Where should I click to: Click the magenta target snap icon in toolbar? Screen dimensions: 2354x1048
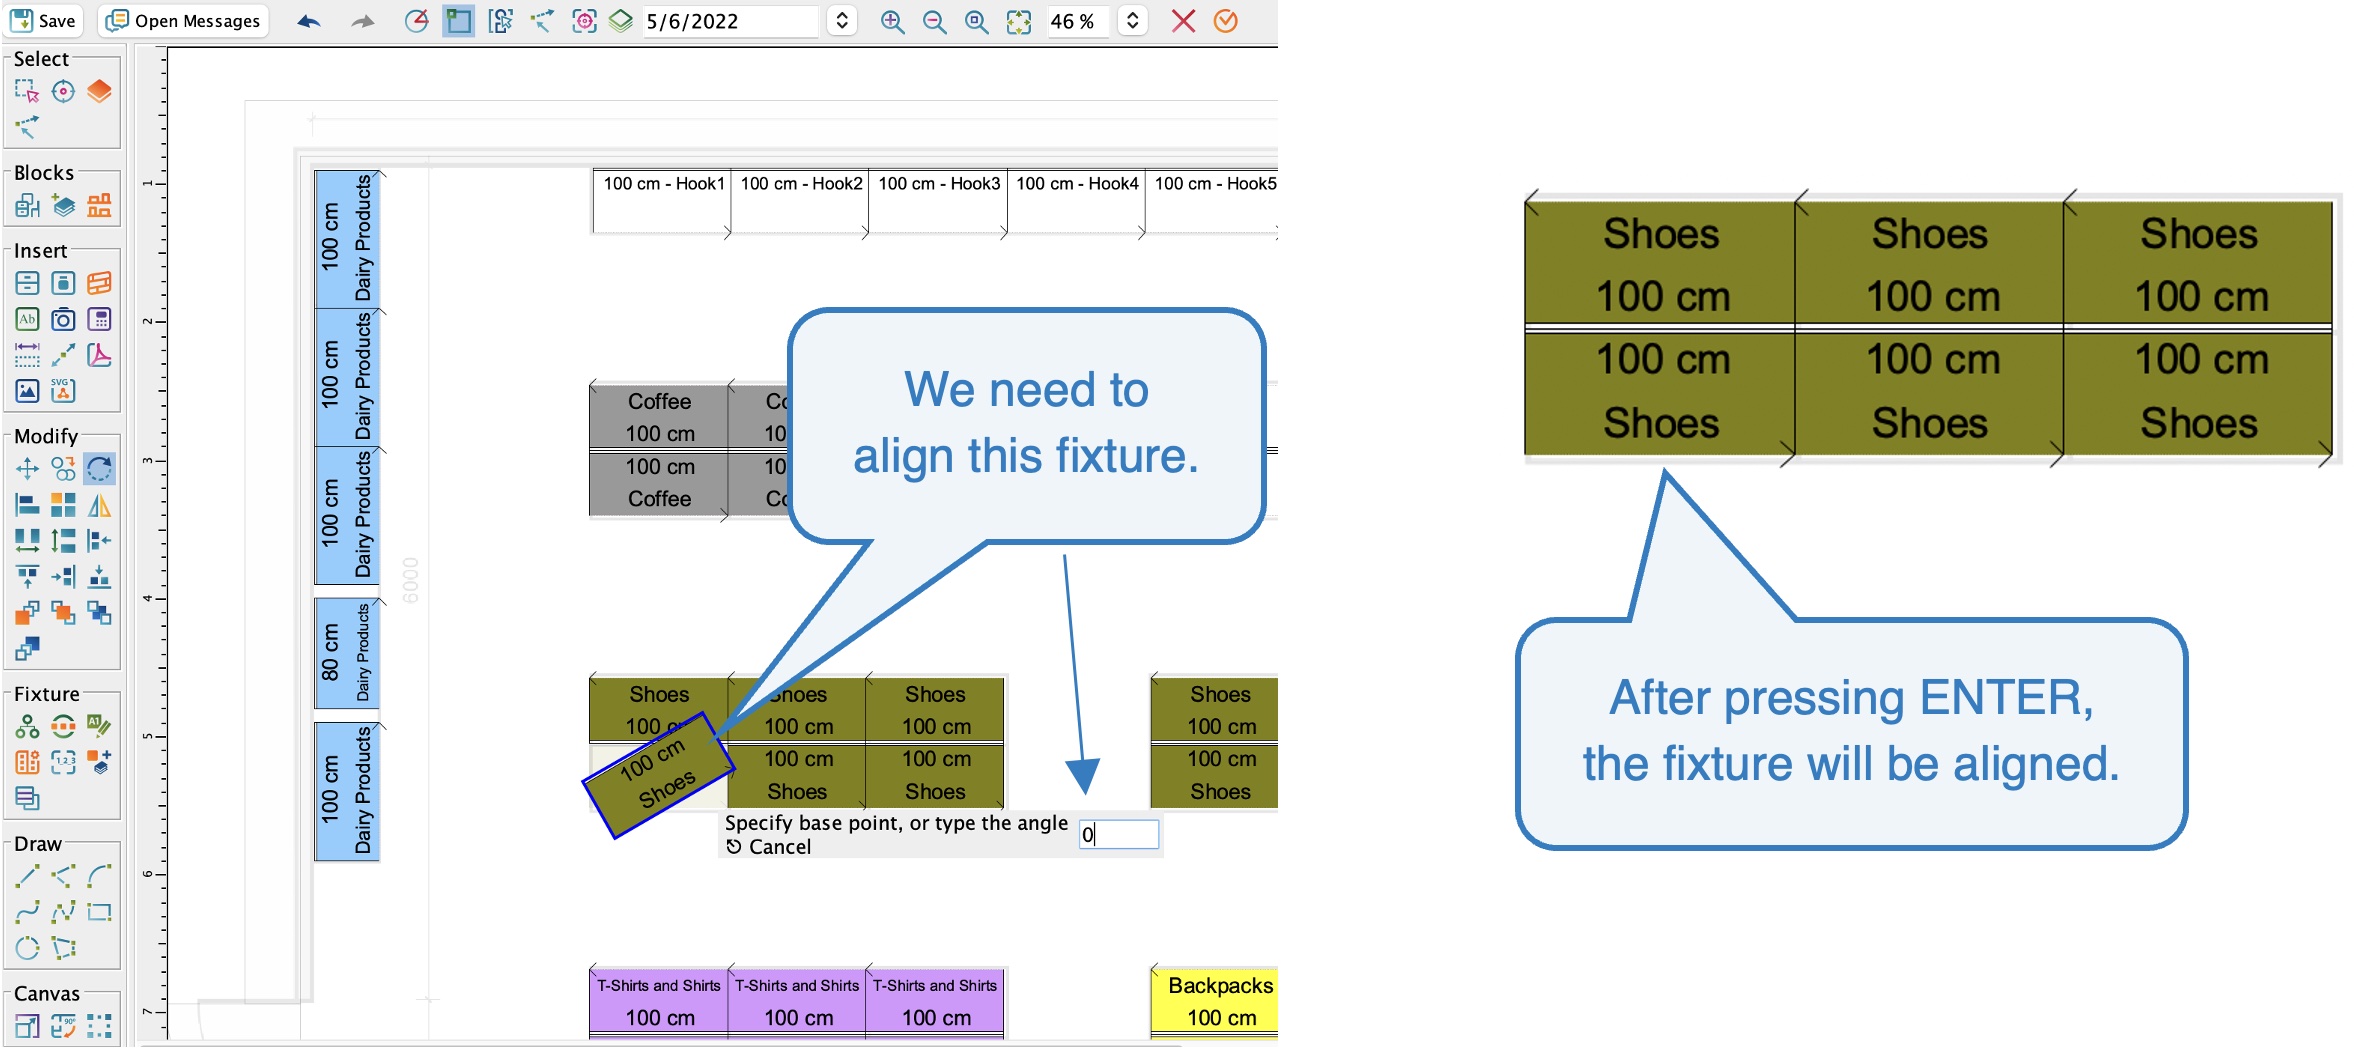tap(584, 21)
